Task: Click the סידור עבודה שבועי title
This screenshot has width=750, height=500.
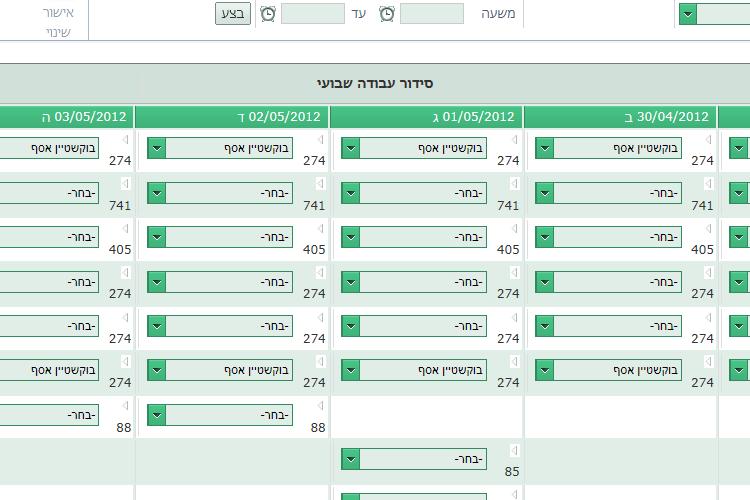Action: click(x=375, y=83)
